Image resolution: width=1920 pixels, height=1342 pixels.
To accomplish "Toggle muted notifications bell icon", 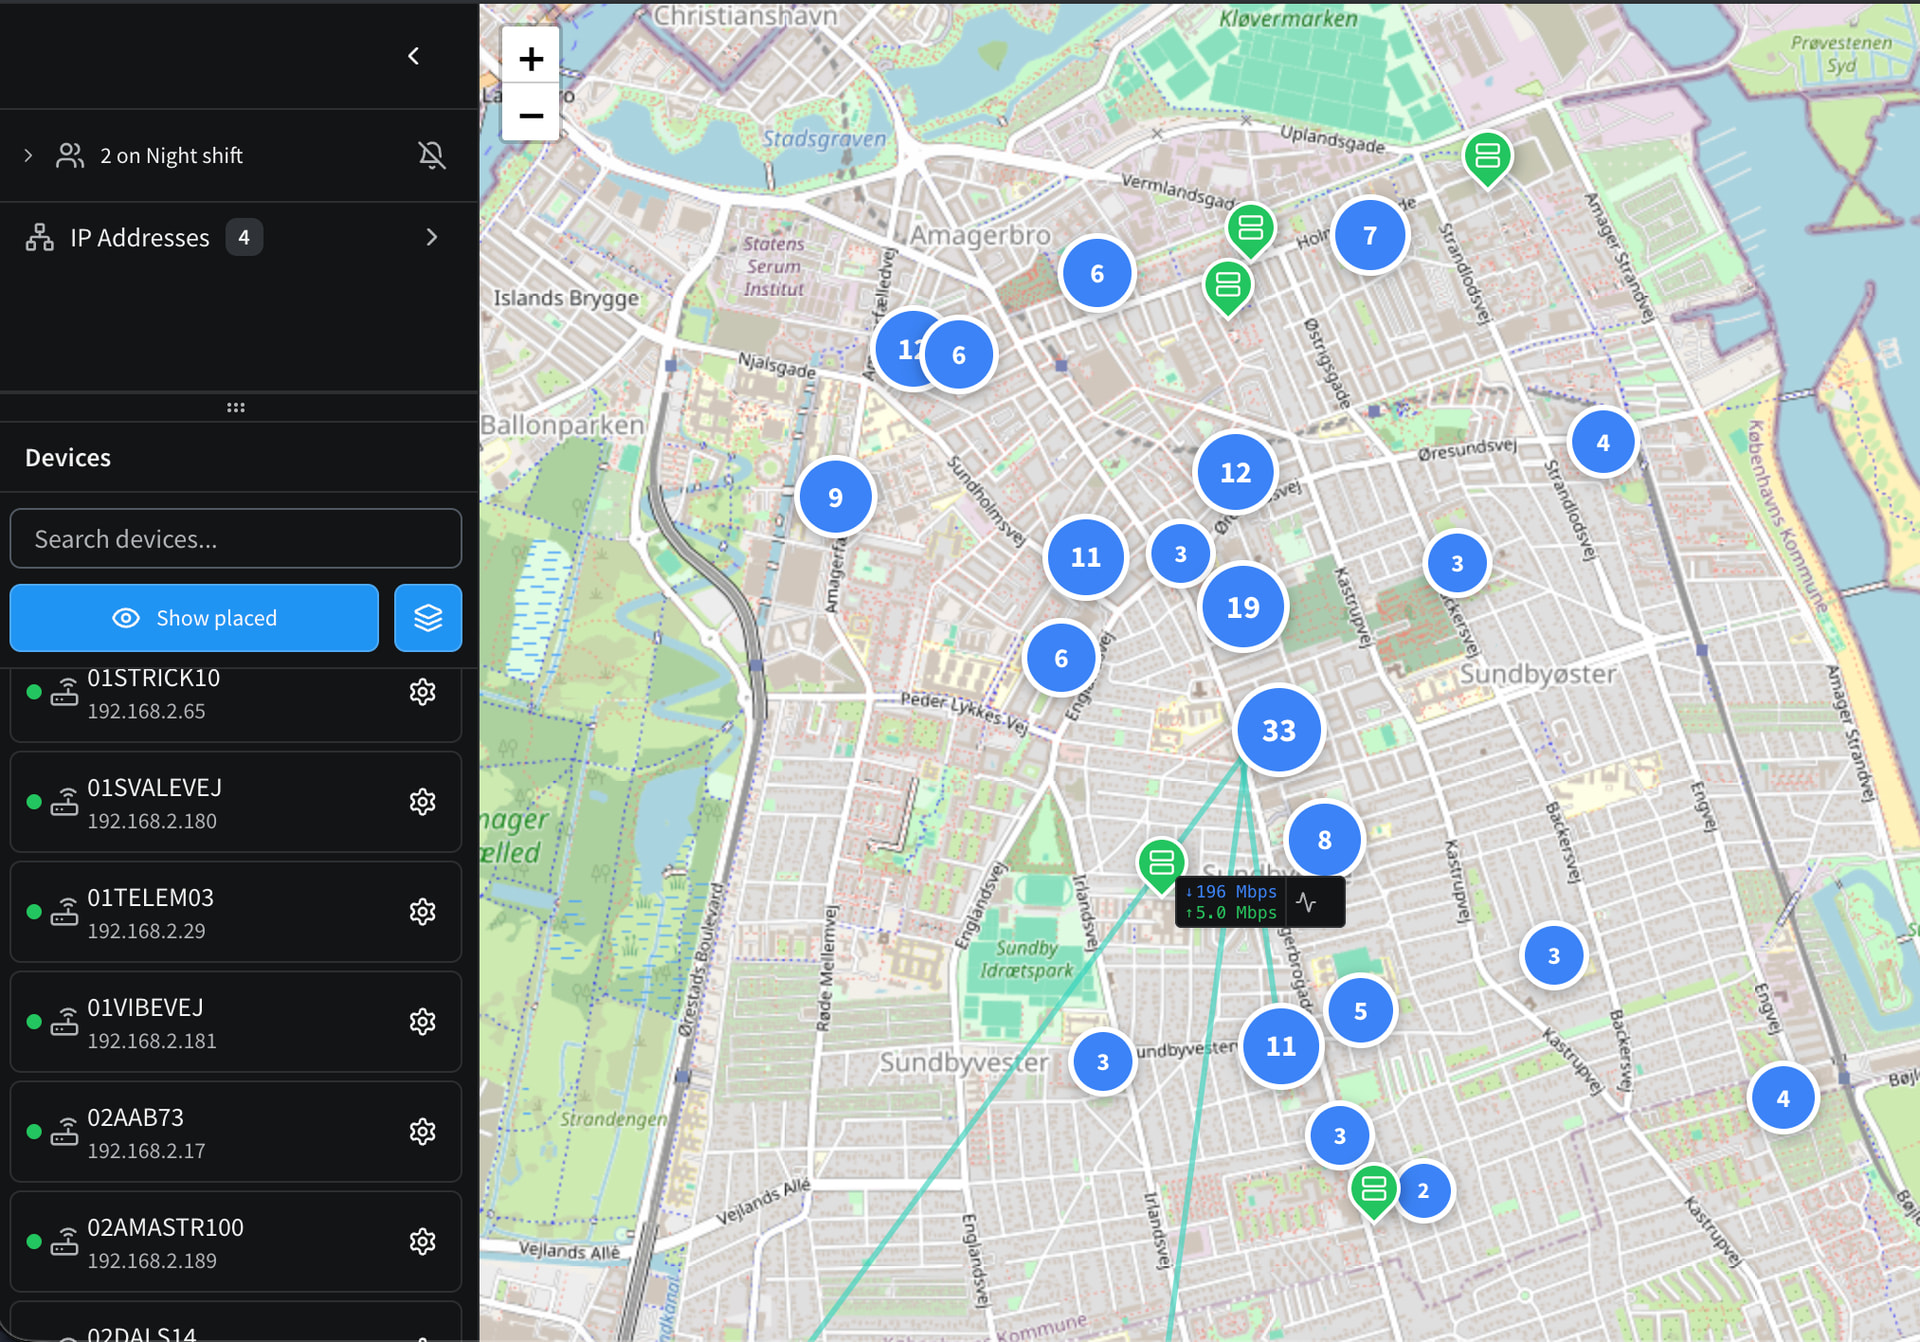I will click(431, 155).
